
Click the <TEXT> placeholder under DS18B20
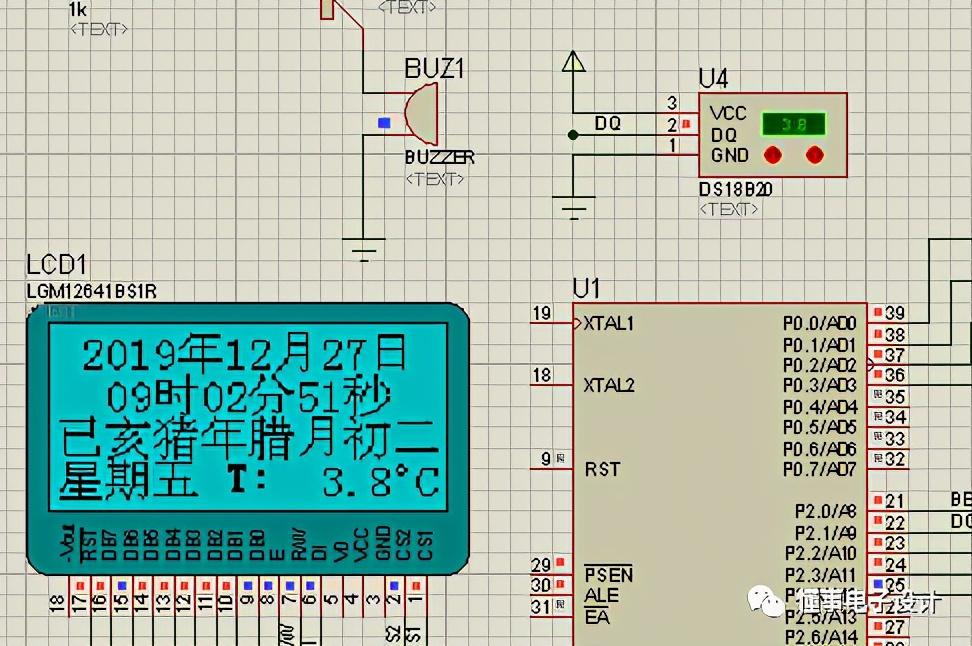click(x=728, y=210)
